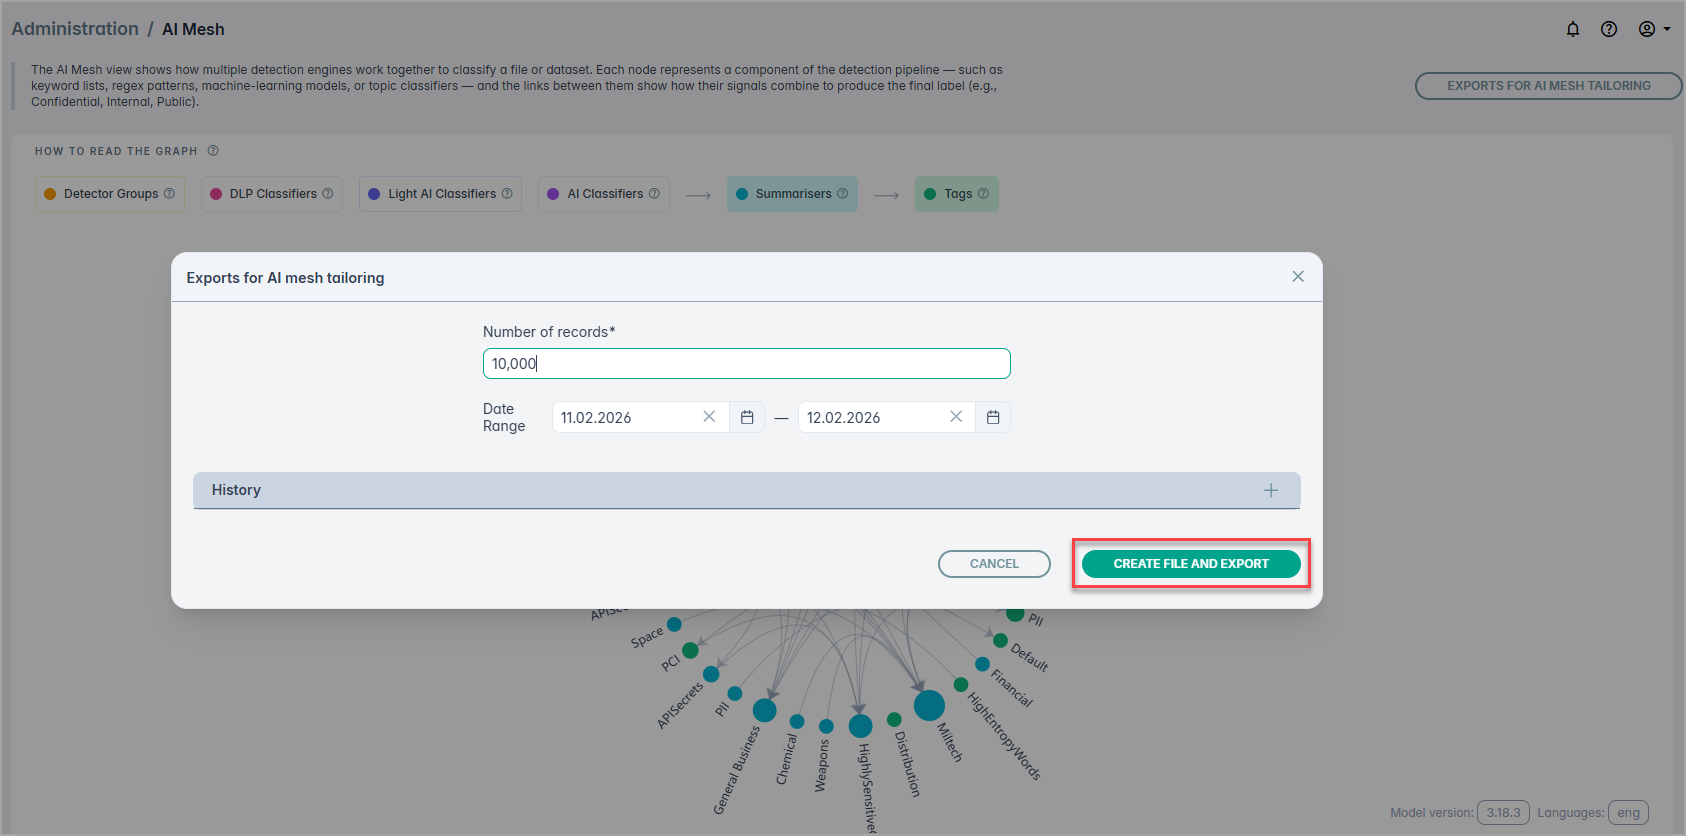This screenshot has width=1686, height=836.
Task: Click the plus icon in History bar
Action: point(1271,490)
